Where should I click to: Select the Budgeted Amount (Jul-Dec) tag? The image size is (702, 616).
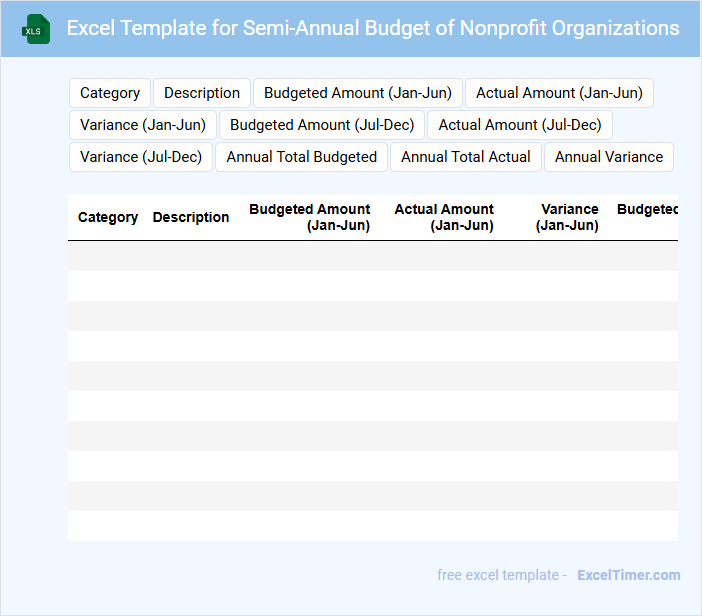322,125
